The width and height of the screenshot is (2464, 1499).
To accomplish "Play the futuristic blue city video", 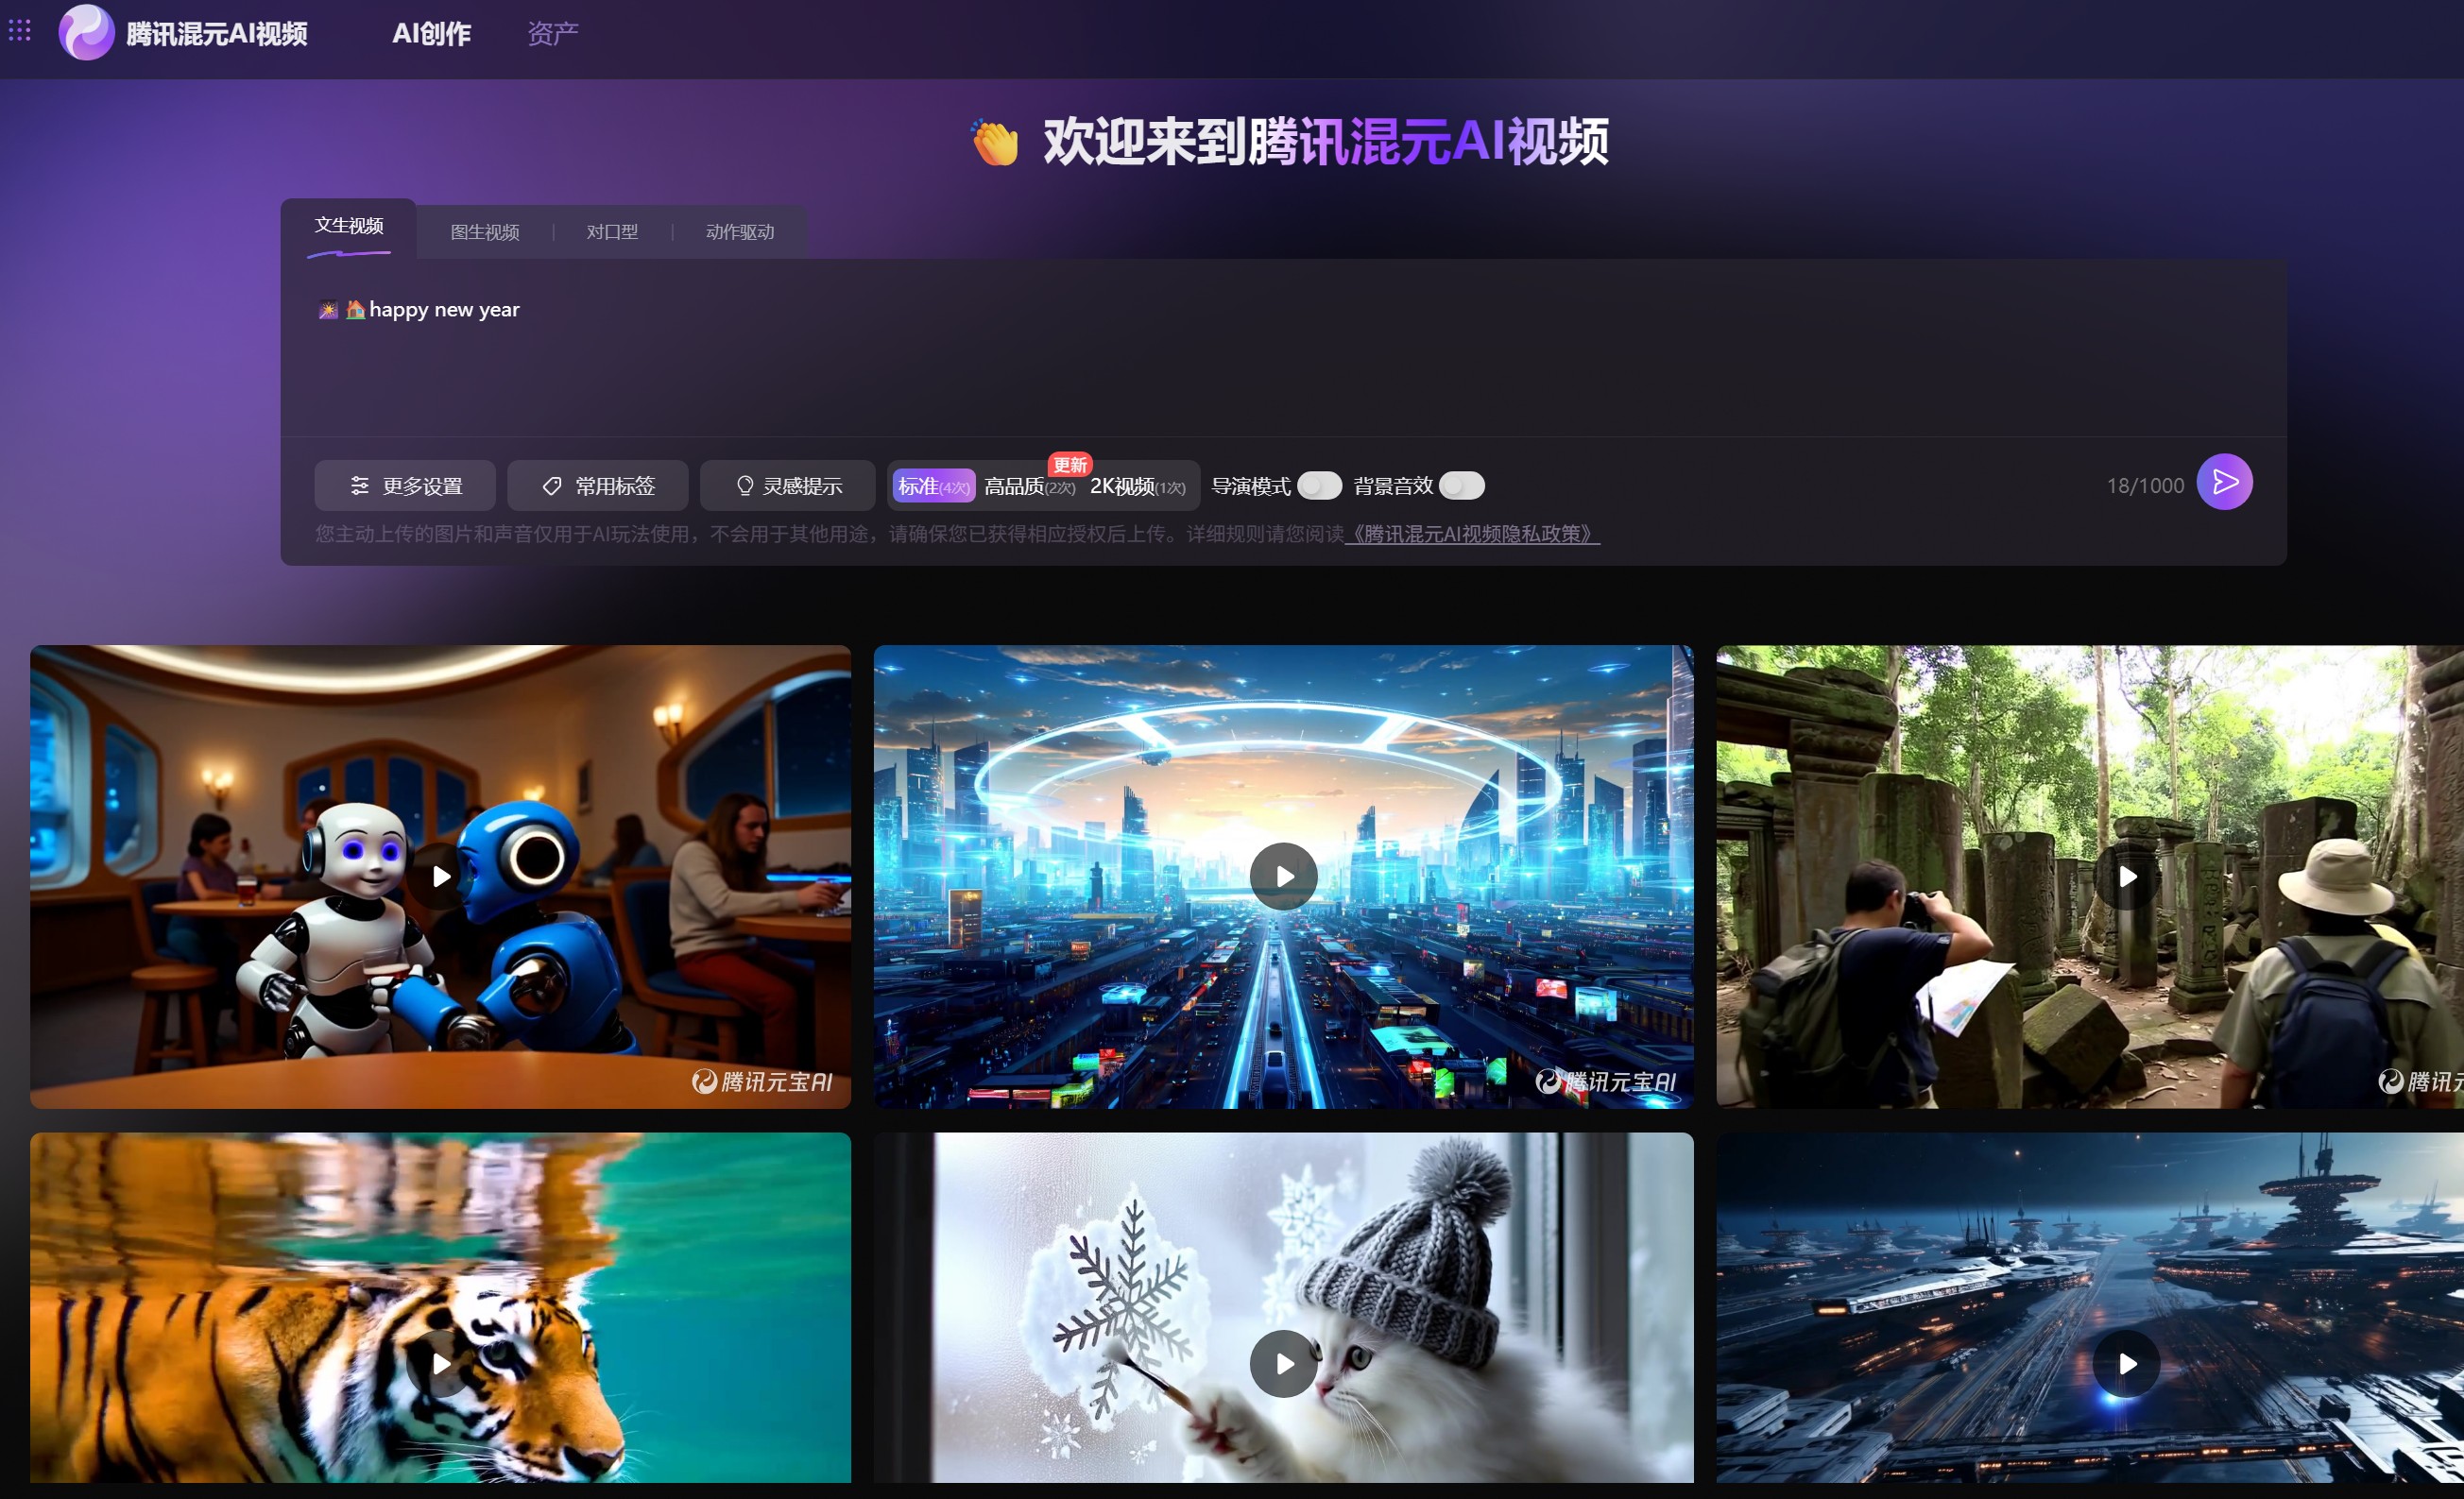I will point(1283,877).
